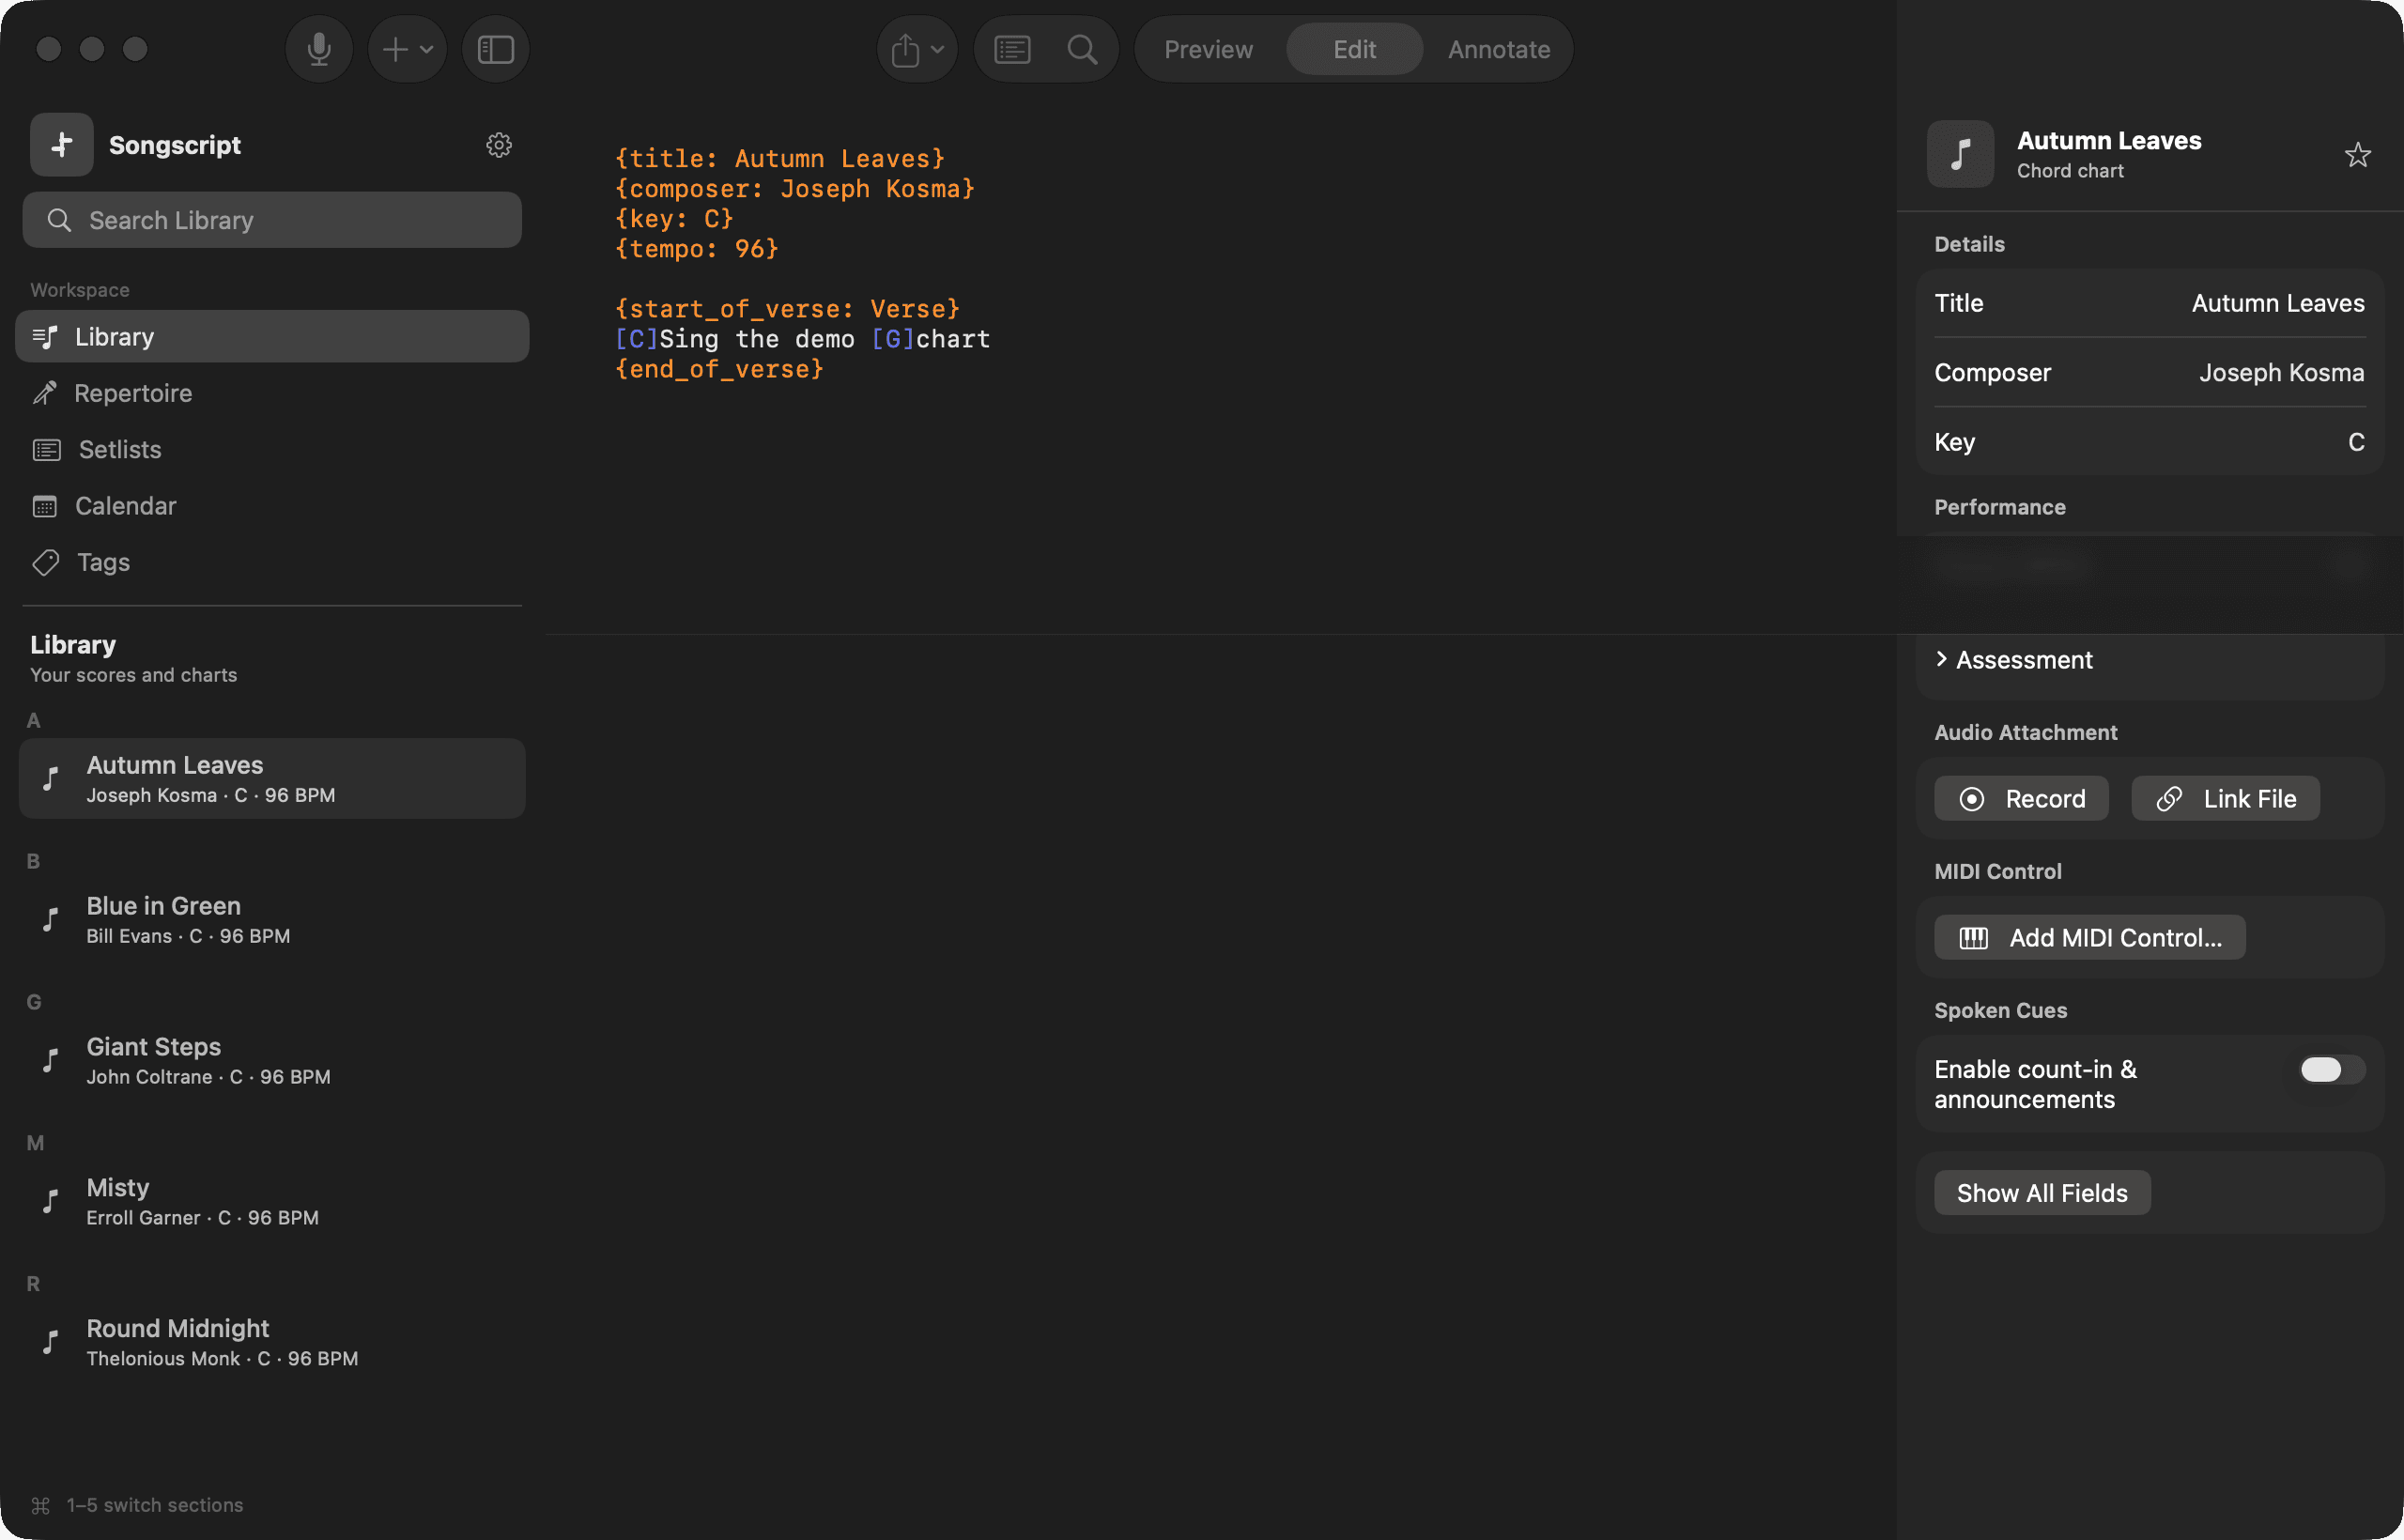The width and height of the screenshot is (2404, 1540).
Task: Click the text list view icon
Action: pos(1012,49)
